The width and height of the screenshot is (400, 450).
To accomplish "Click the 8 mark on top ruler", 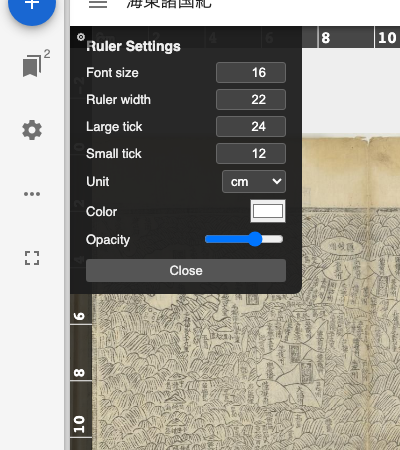I will point(326,38).
